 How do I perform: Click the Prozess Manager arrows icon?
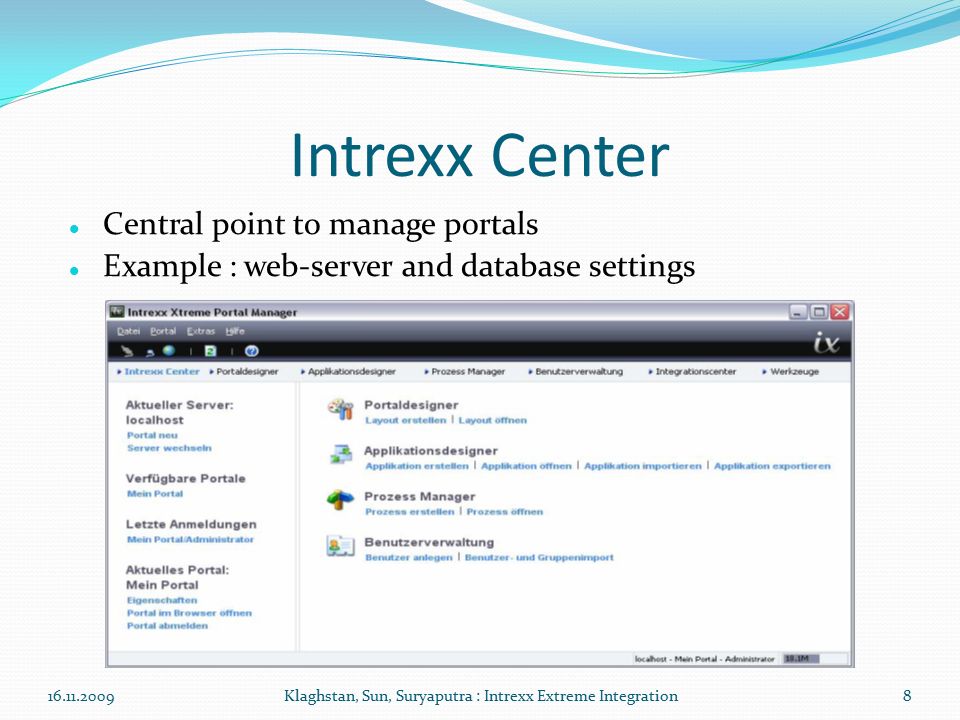[340, 500]
